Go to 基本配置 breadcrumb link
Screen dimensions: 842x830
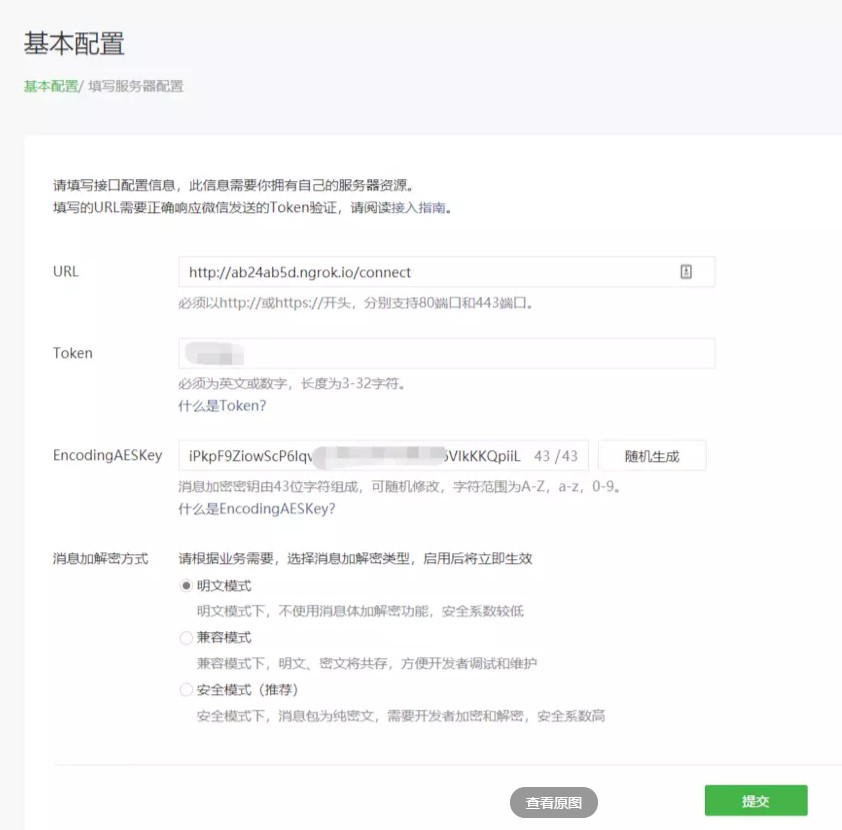50,86
